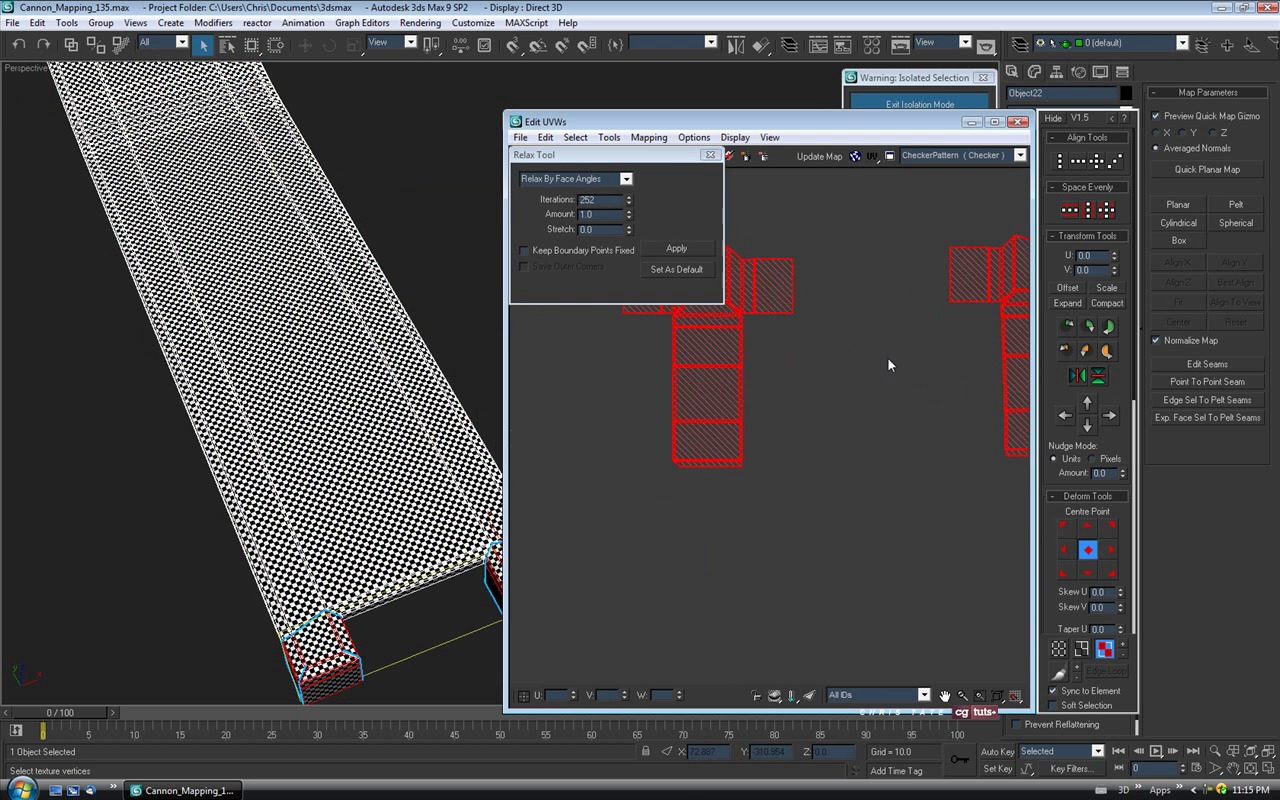1280x800 pixels.
Task: Open the Hierarchy command panel tab
Action: tap(1056, 72)
